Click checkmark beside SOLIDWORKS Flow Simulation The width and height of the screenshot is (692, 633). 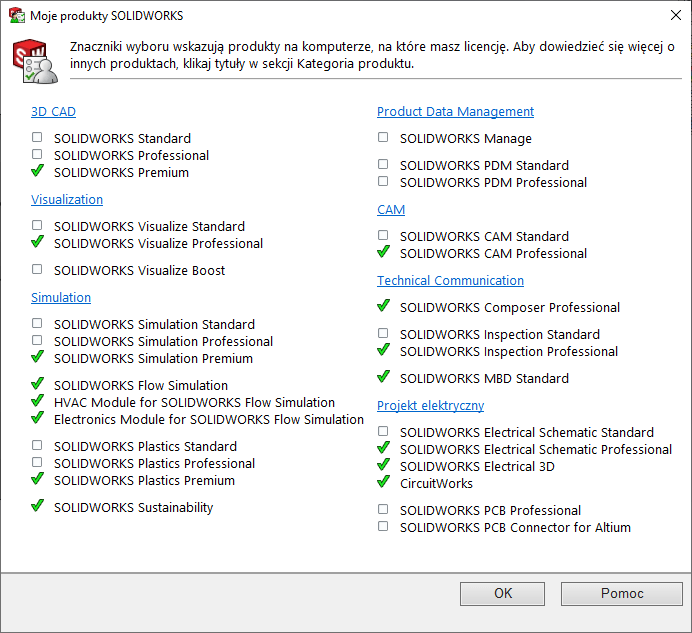pos(38,383)
